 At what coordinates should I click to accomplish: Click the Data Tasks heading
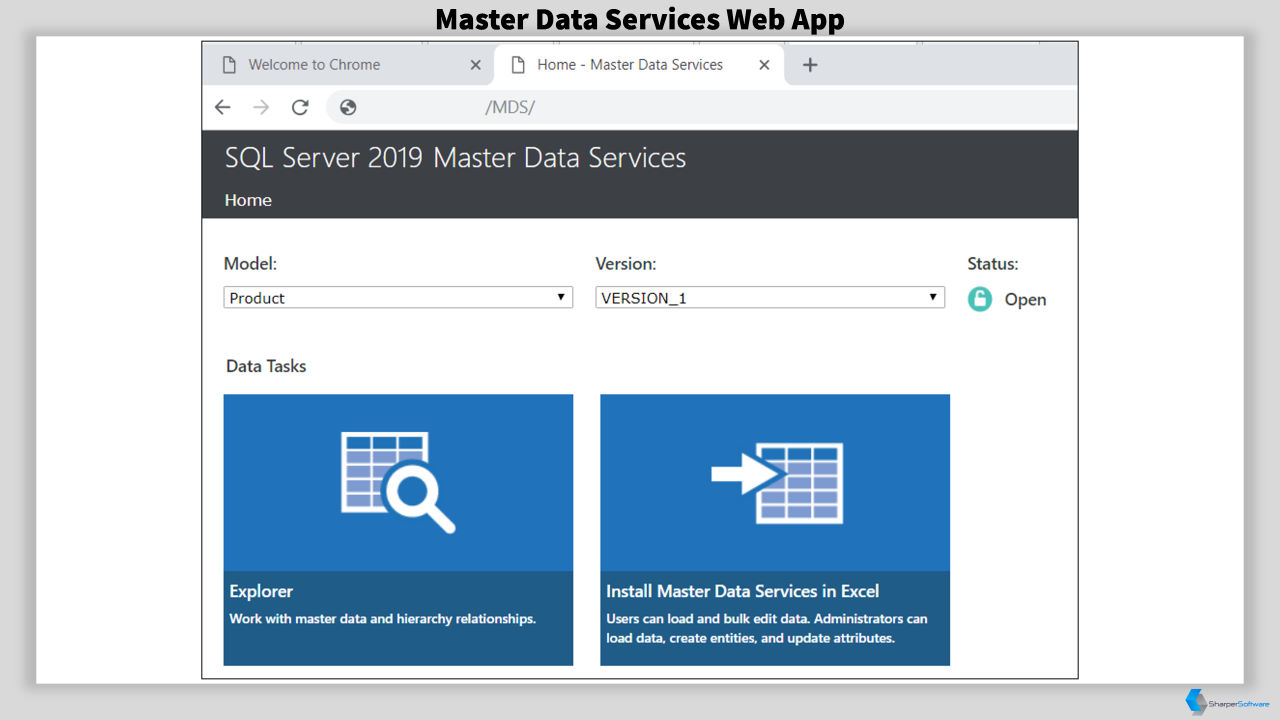266,366
